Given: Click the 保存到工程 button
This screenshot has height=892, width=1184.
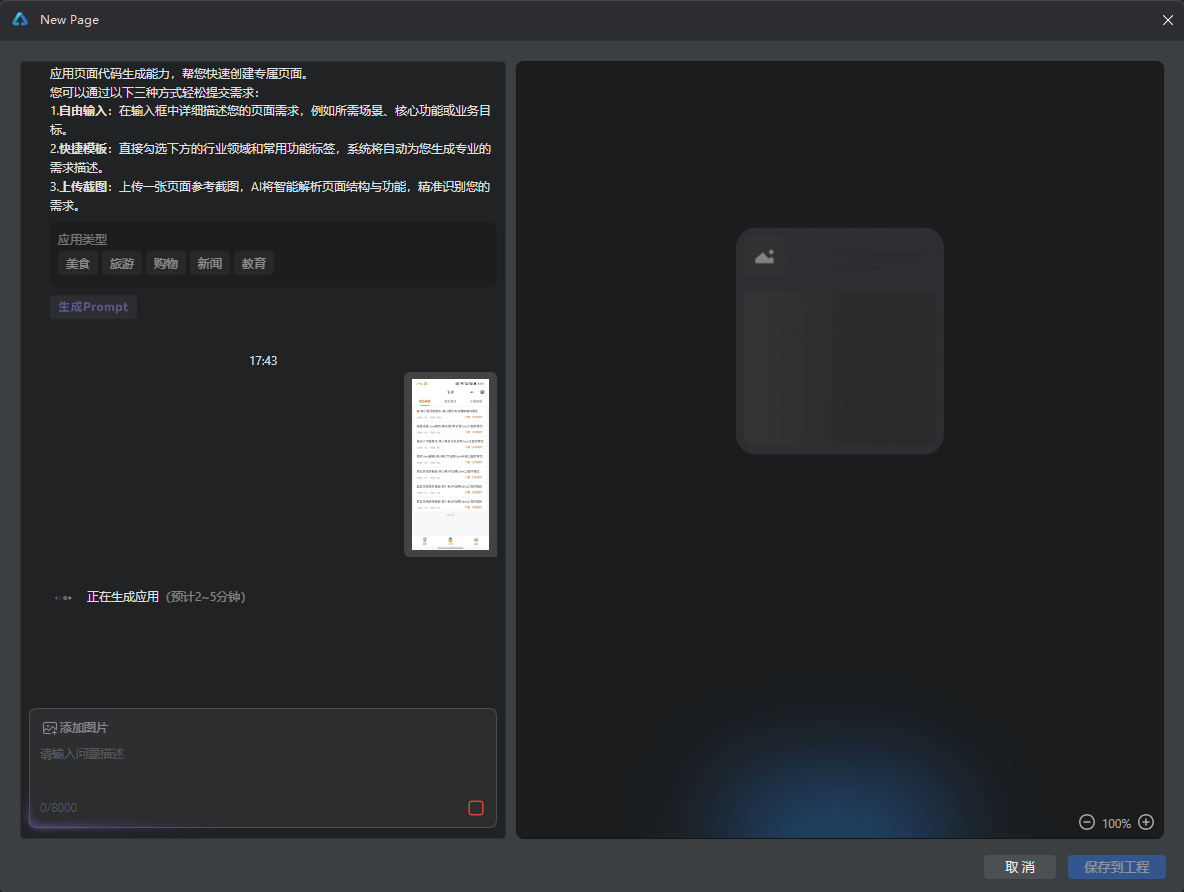Looking at the screenshot, I should pyautogui.click(x=1116, y=867).
